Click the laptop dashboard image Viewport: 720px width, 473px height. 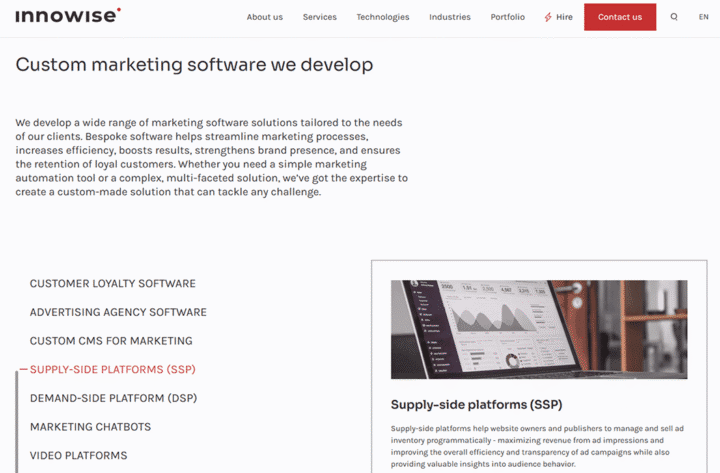538,329
